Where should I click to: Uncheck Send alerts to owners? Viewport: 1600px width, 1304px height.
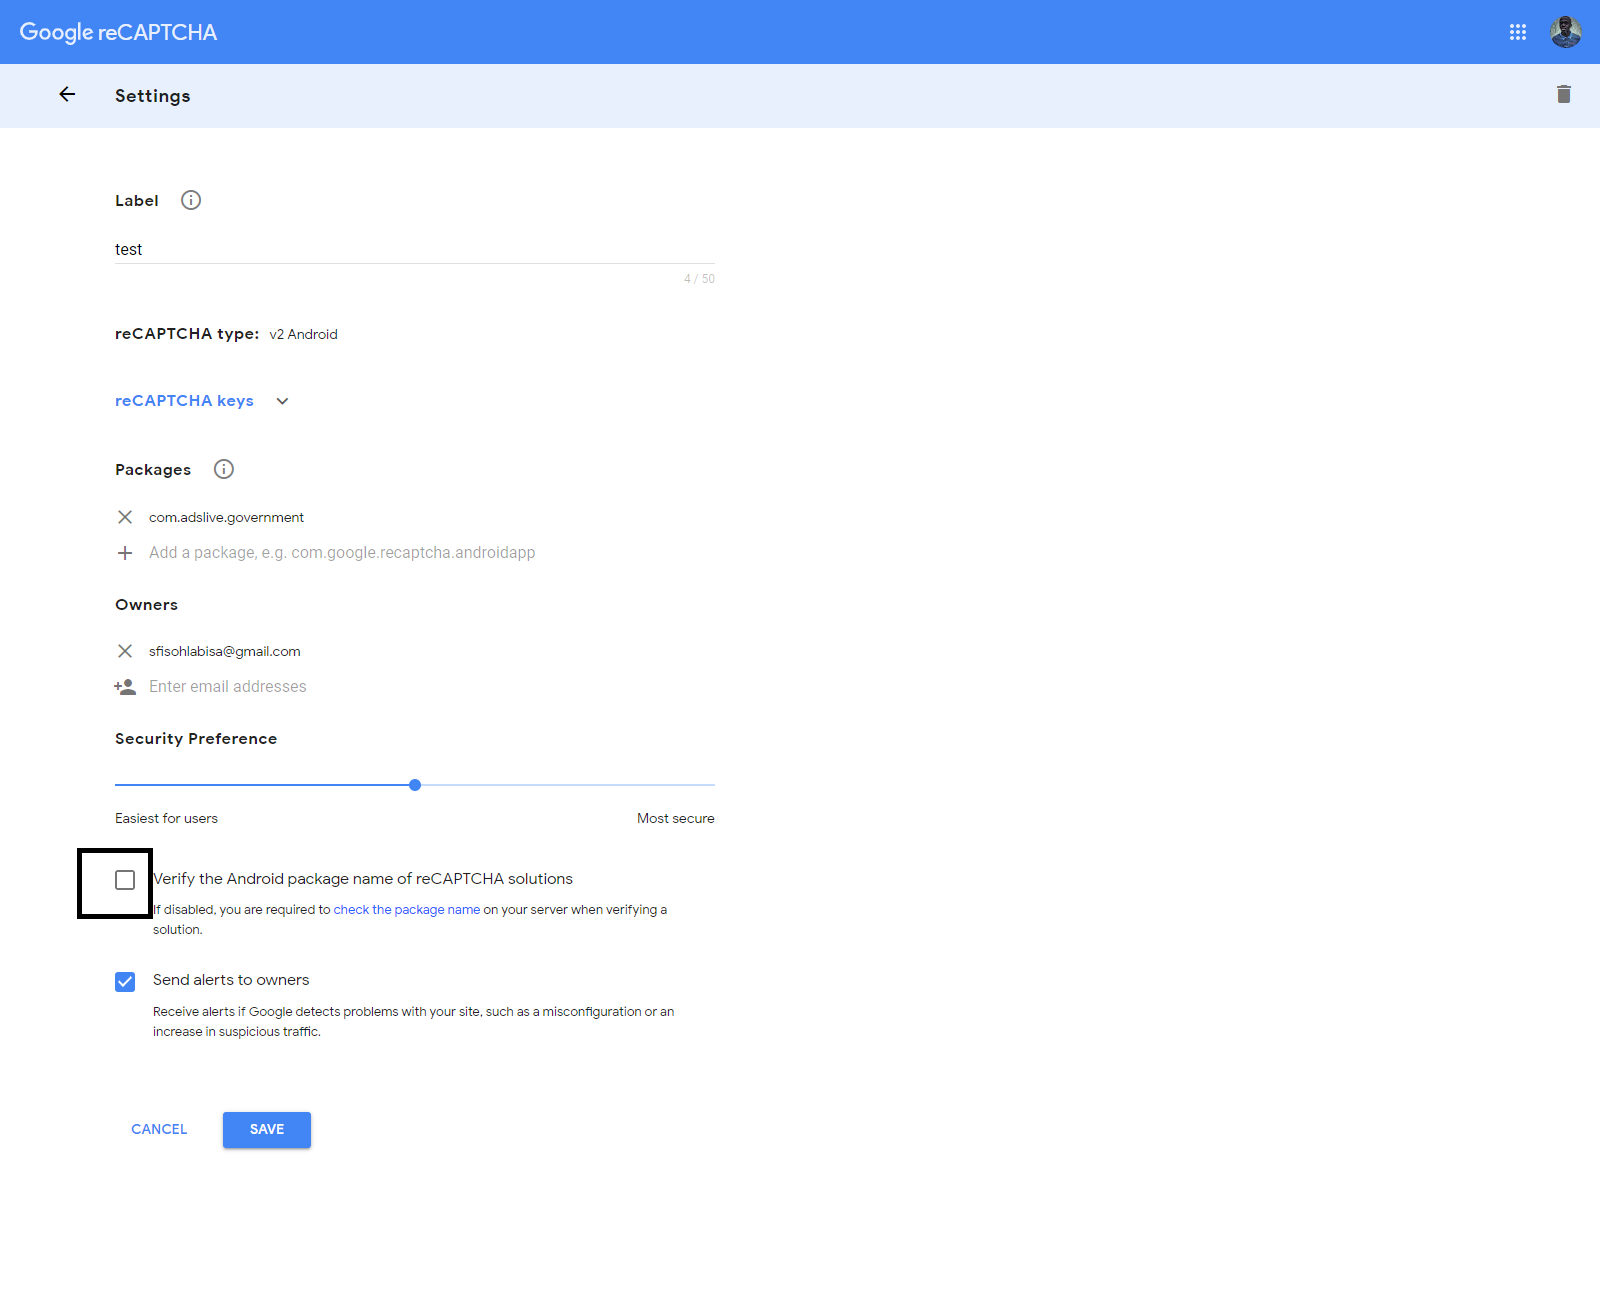[x=125, y=982]
